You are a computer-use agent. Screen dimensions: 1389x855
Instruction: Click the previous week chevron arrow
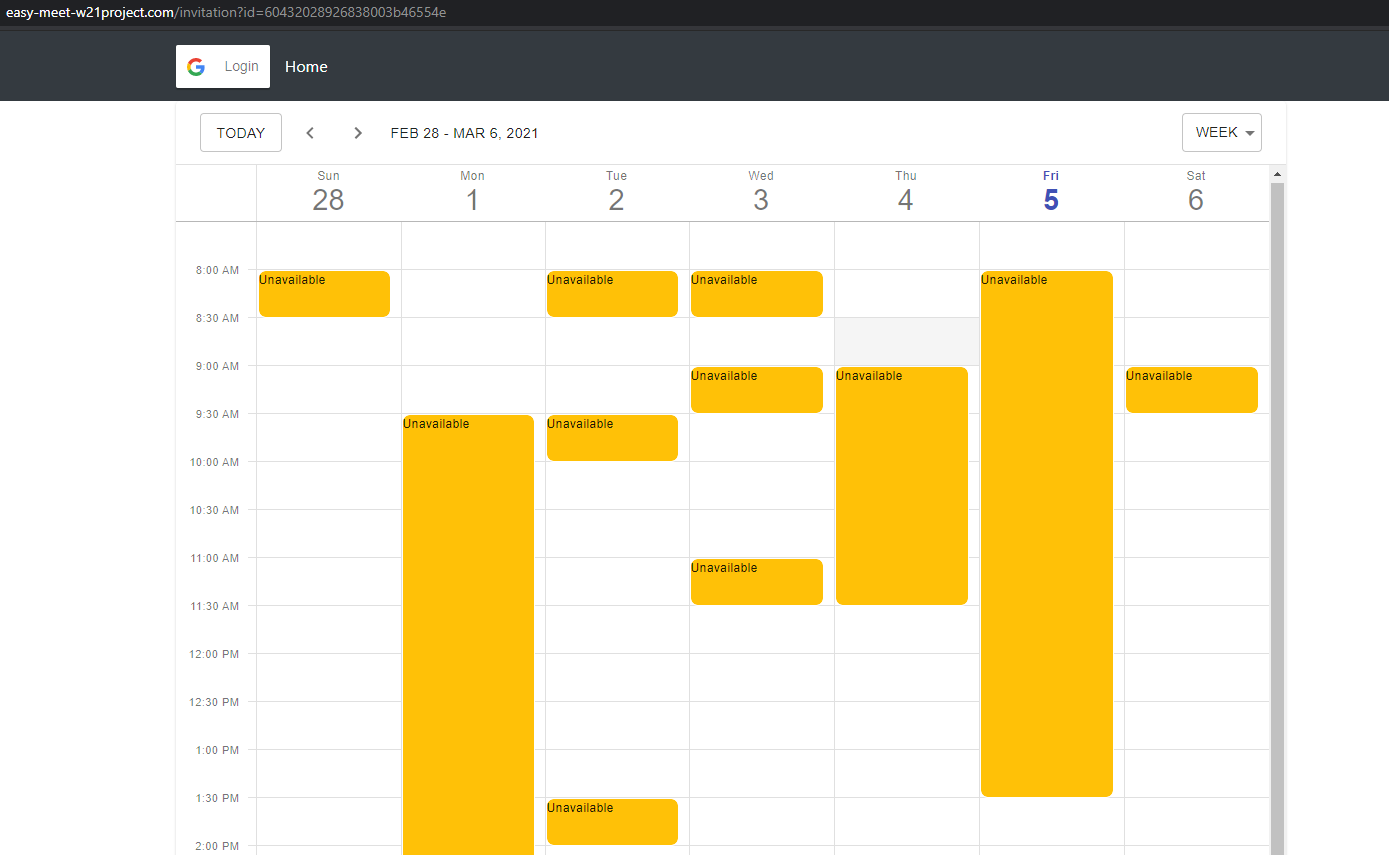click(x=310, y=132)
